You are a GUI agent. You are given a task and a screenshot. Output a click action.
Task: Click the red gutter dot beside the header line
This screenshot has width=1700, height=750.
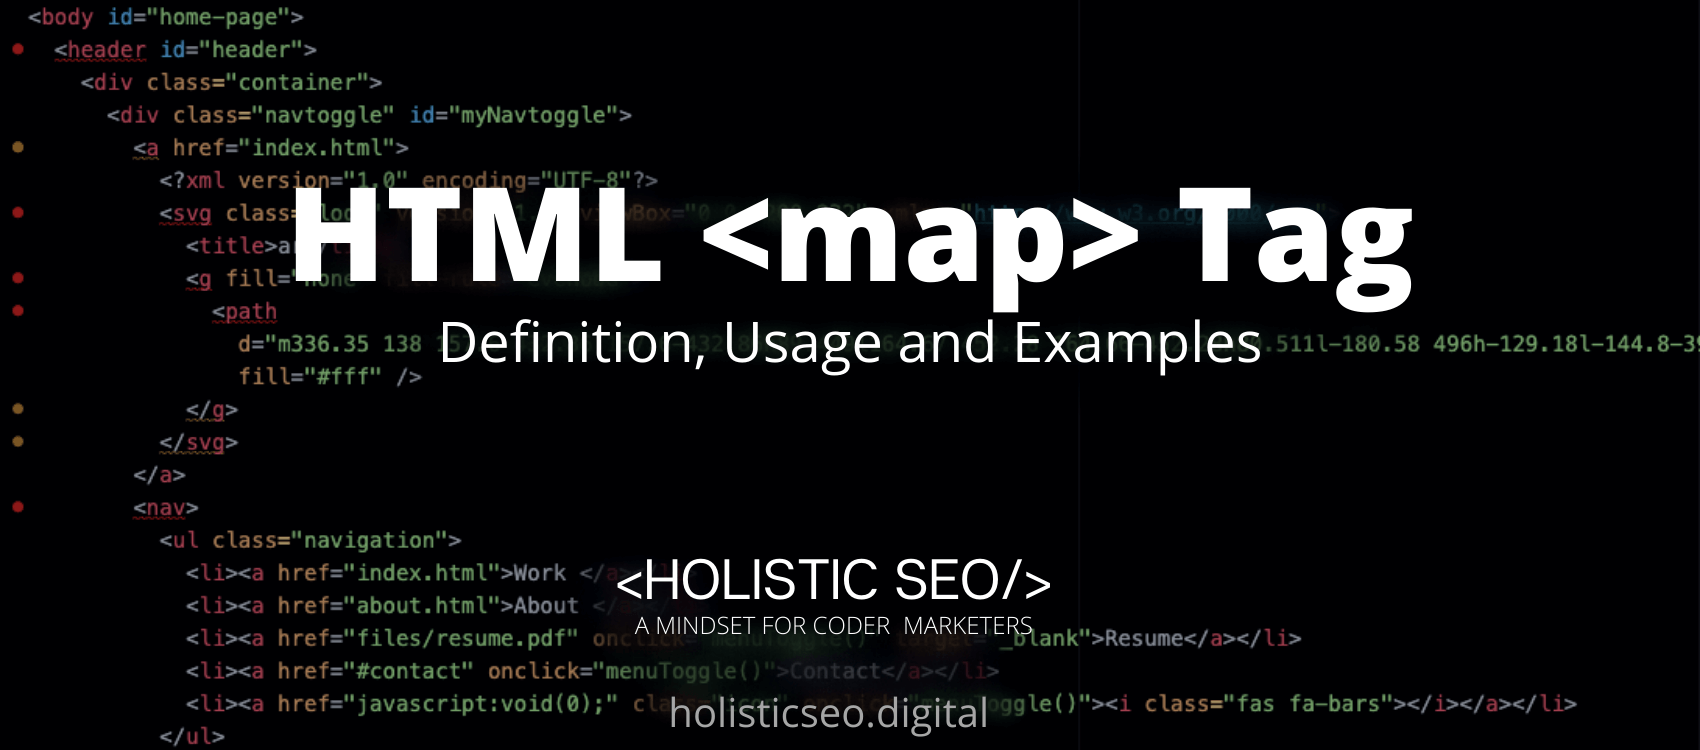pyautogui.click(x=18, y=49)
